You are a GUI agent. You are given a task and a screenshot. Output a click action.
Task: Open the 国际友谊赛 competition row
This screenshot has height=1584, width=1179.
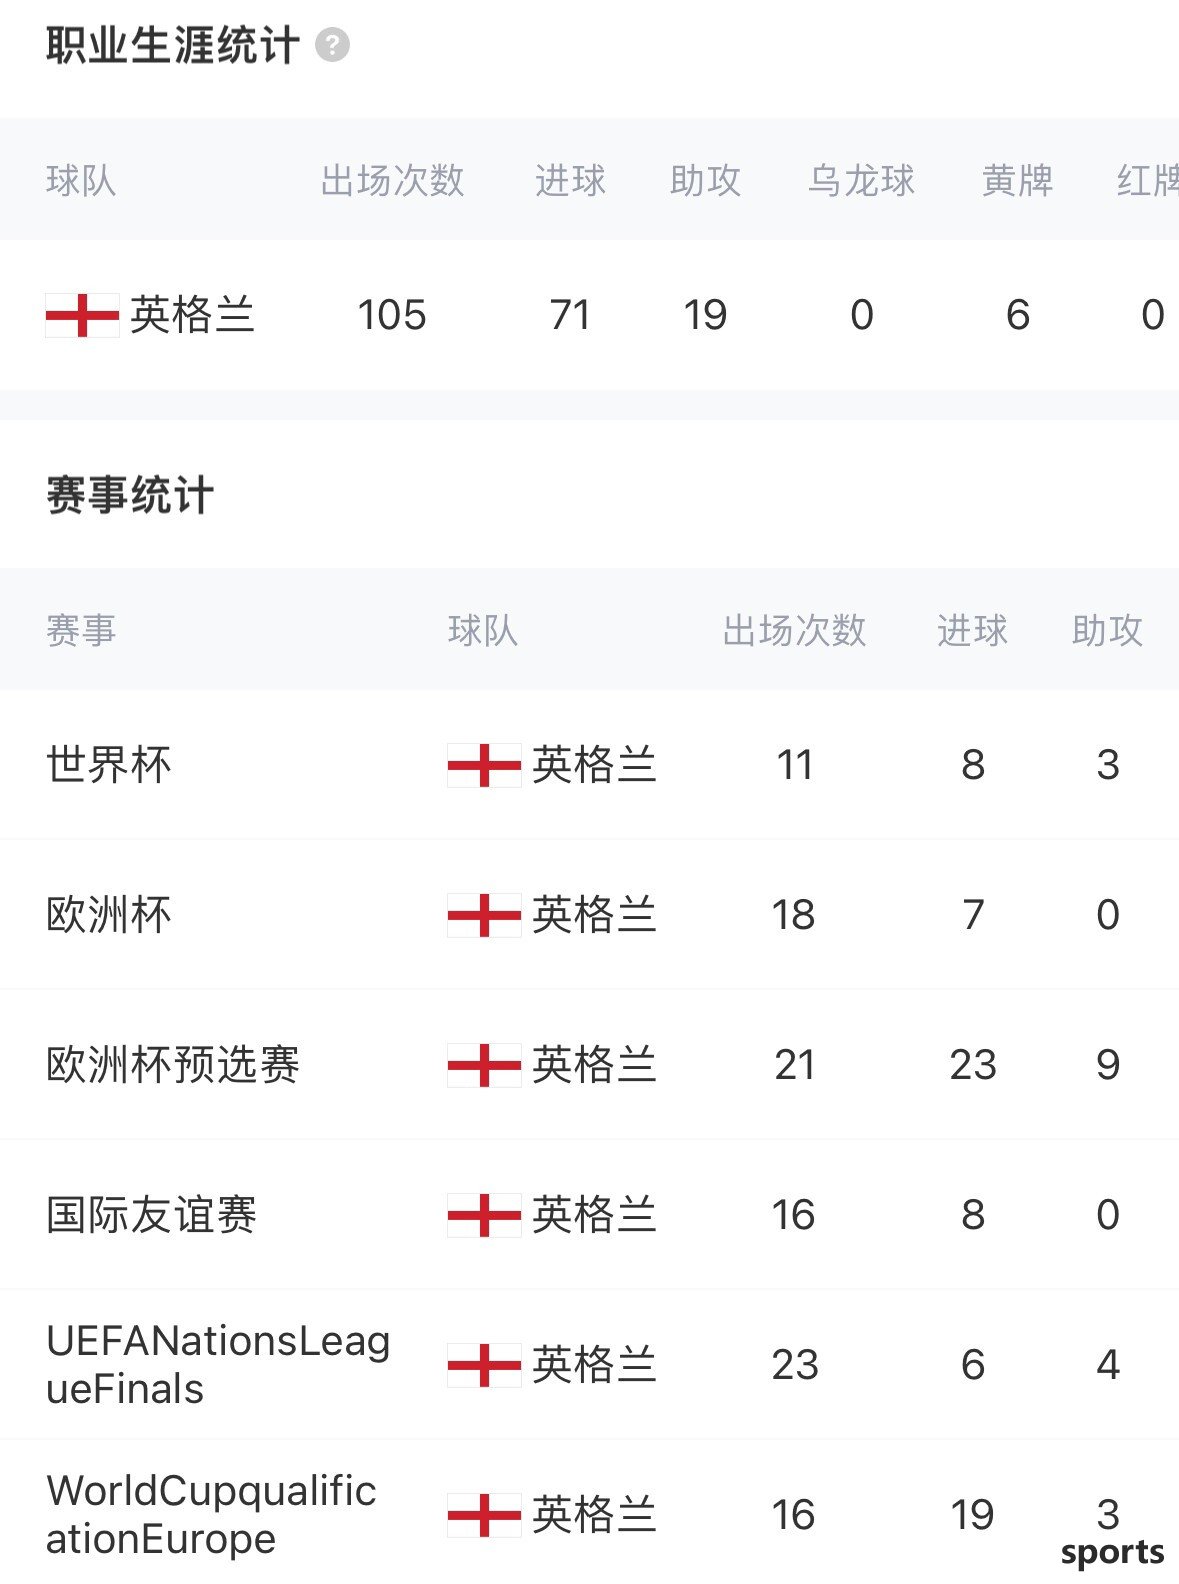point(589,1215)
